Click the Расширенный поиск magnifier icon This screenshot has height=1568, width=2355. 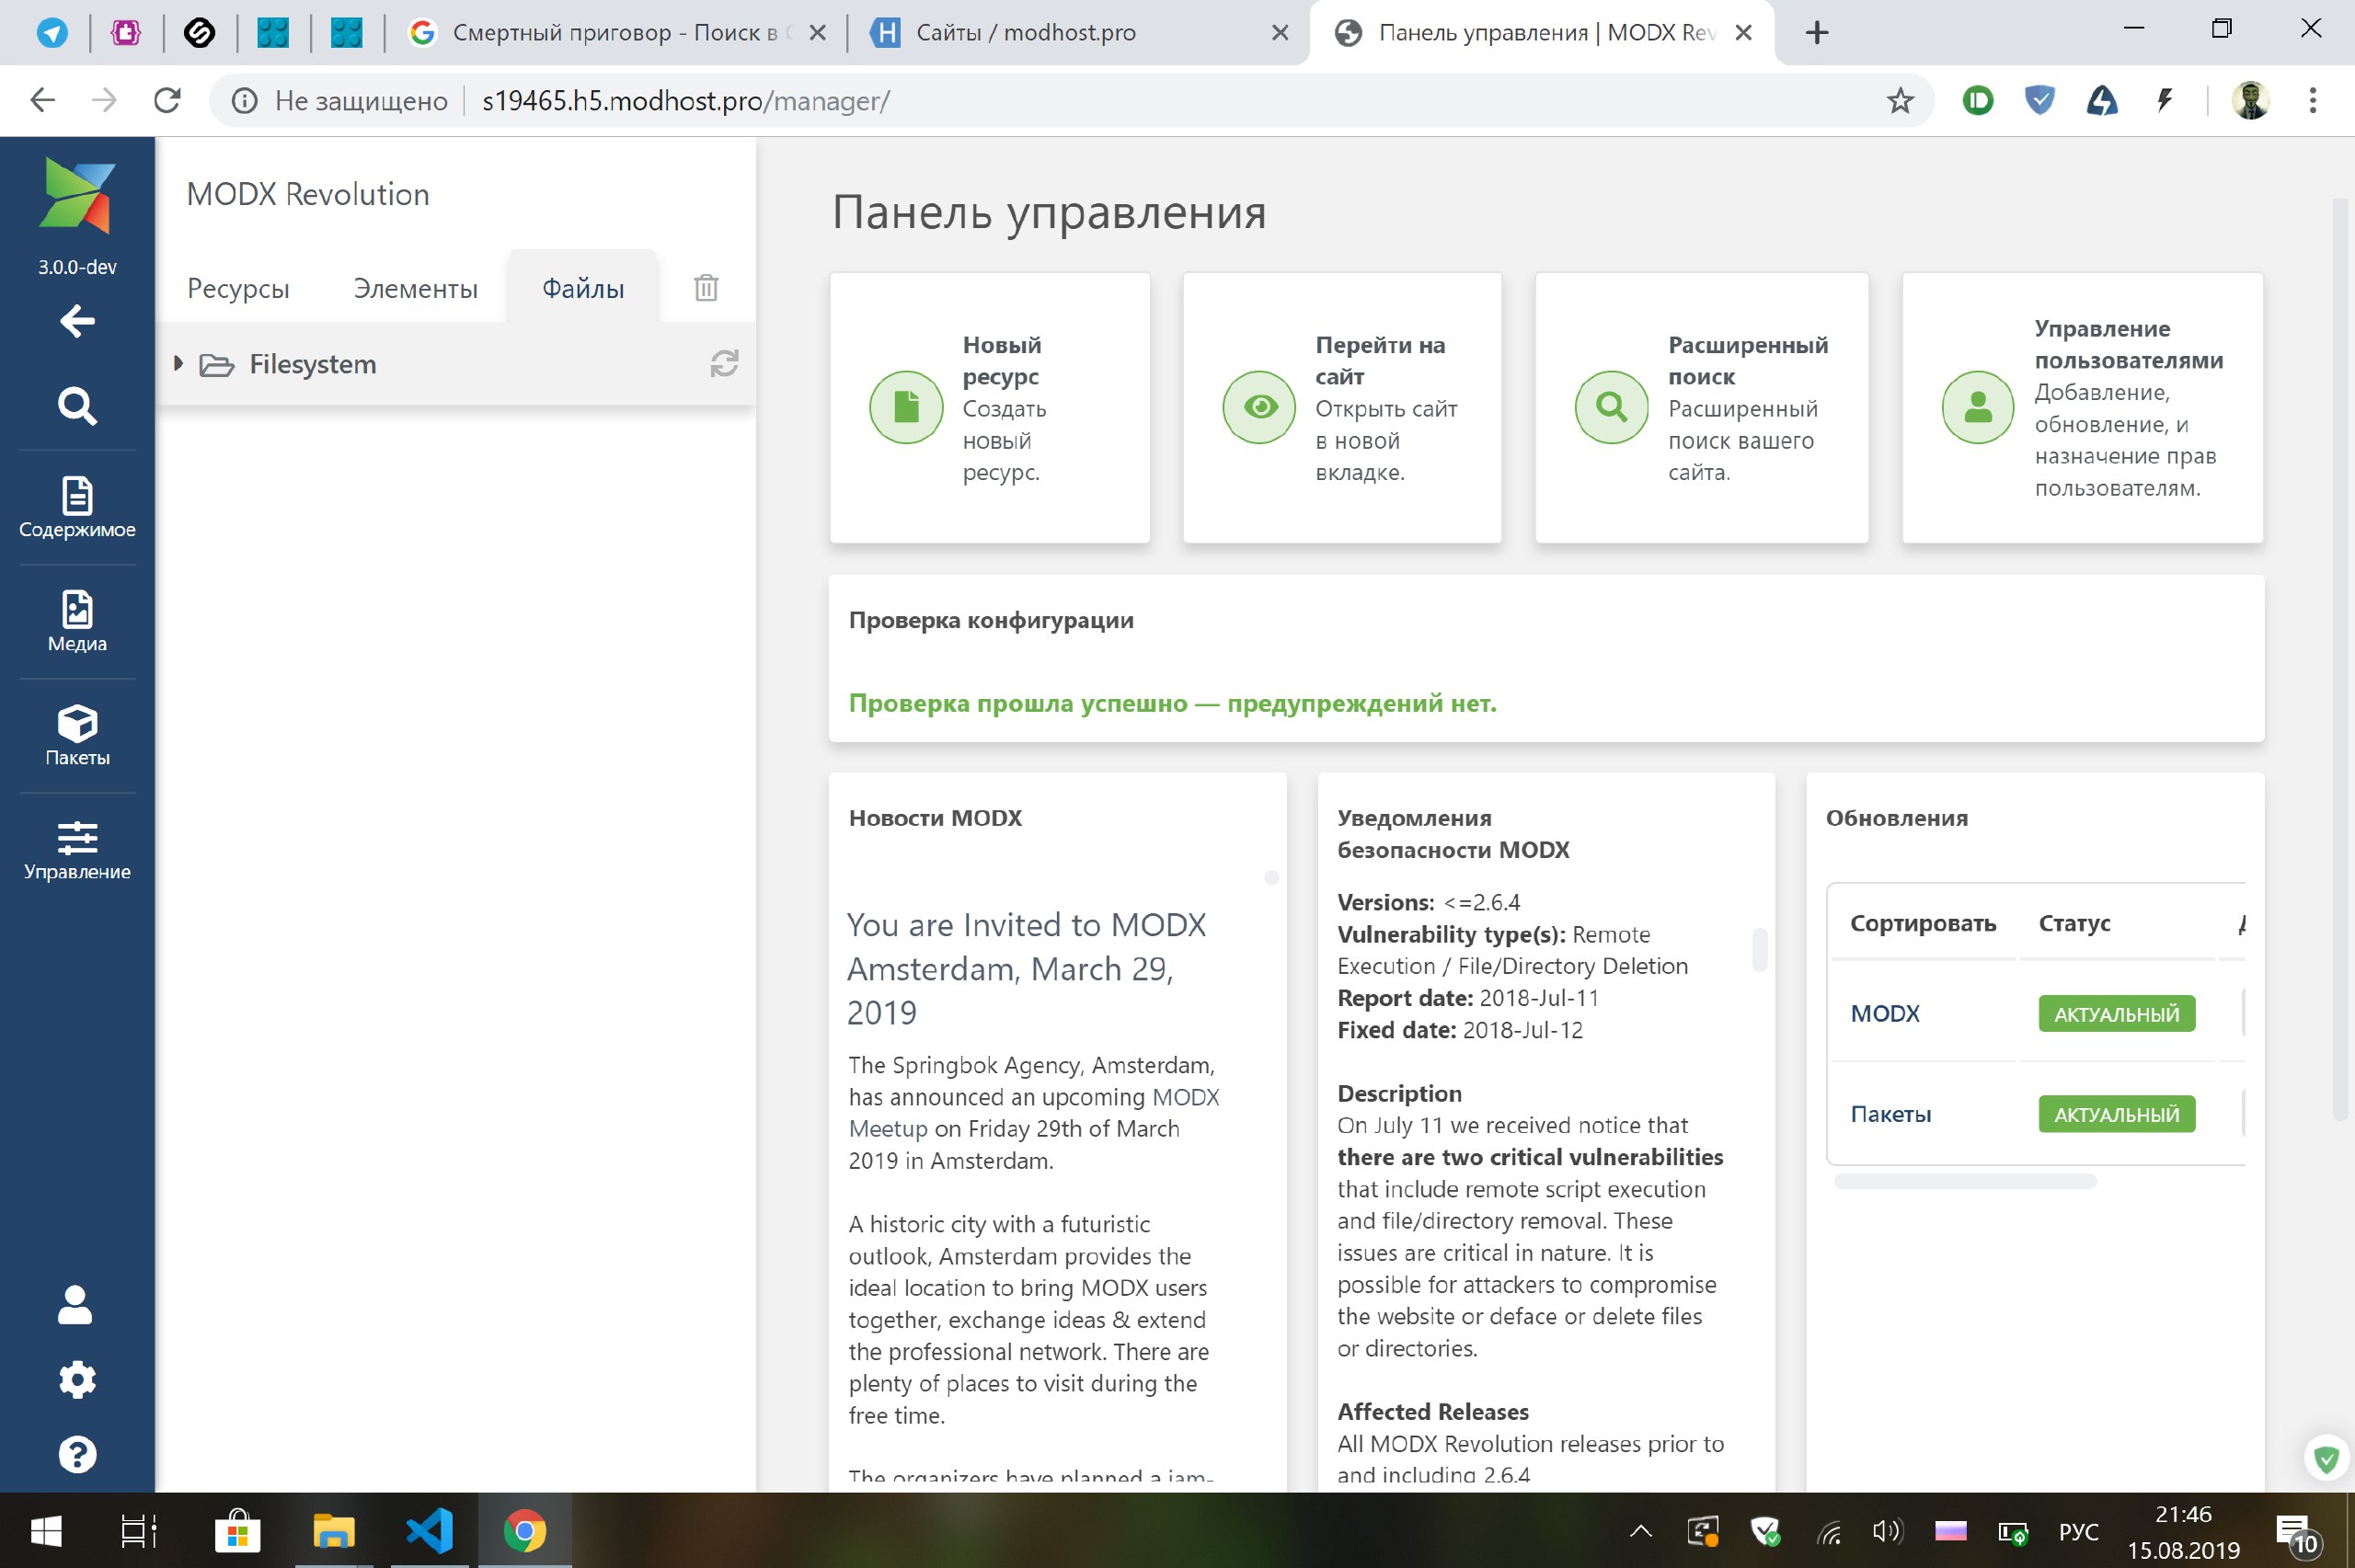click(x=1611, y=407)
